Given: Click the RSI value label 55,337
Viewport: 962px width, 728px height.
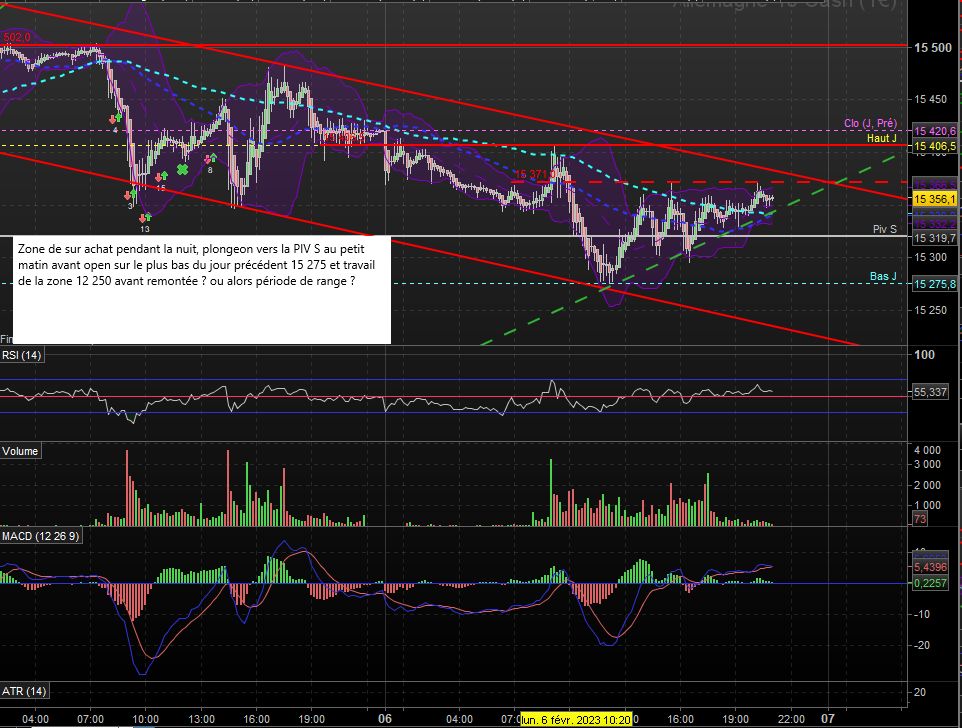Looking at the screenshot, I should tap(930, 392).
